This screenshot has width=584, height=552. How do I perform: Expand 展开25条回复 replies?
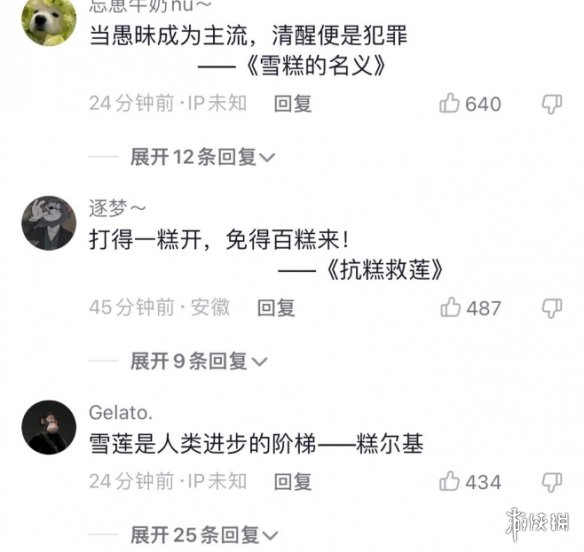[x=204, y=535]
